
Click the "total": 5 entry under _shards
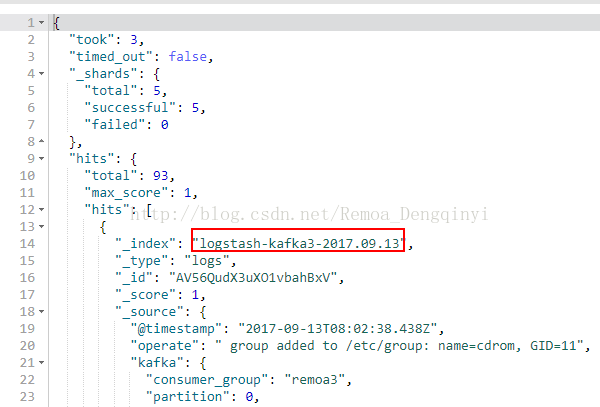tap(126, 91)
